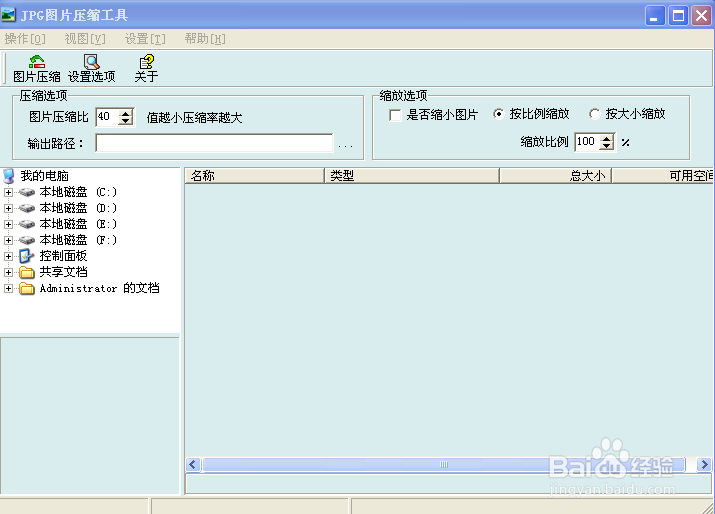Screen dimensions: 715x514
Task: Expand the 控制面板 tree node
Action: [x=8, y=256]
